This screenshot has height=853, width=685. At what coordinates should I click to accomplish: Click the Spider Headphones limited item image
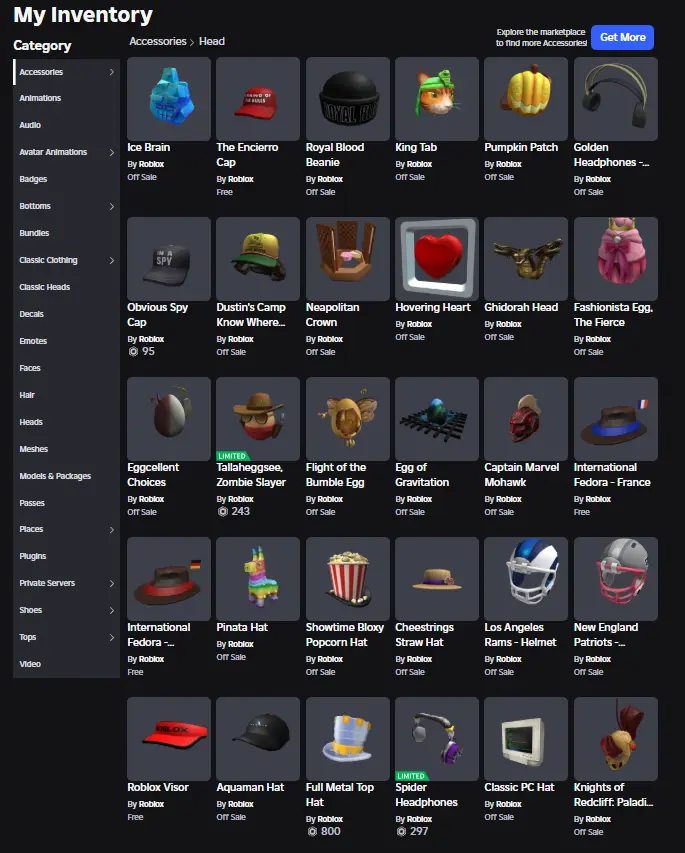pyautogui.click(x=437, y=739)
